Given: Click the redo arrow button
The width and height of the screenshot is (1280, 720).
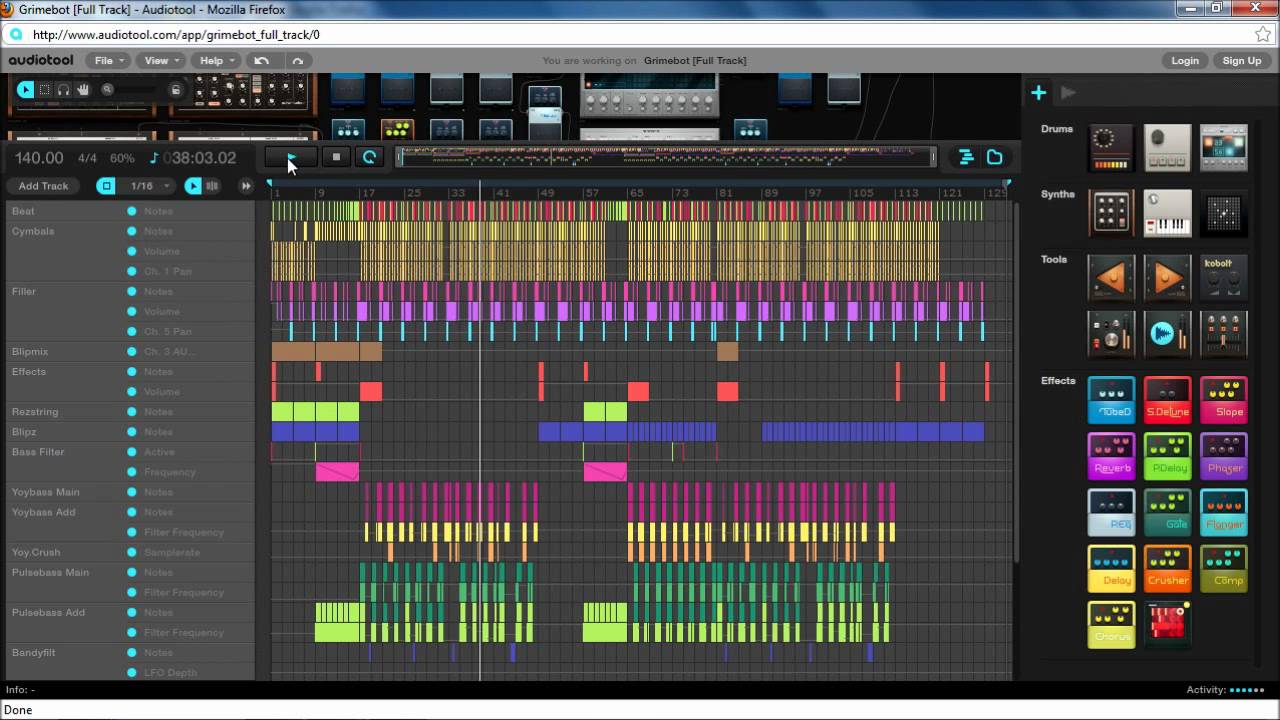Looking at the screenshot, I should pos(297,61).
